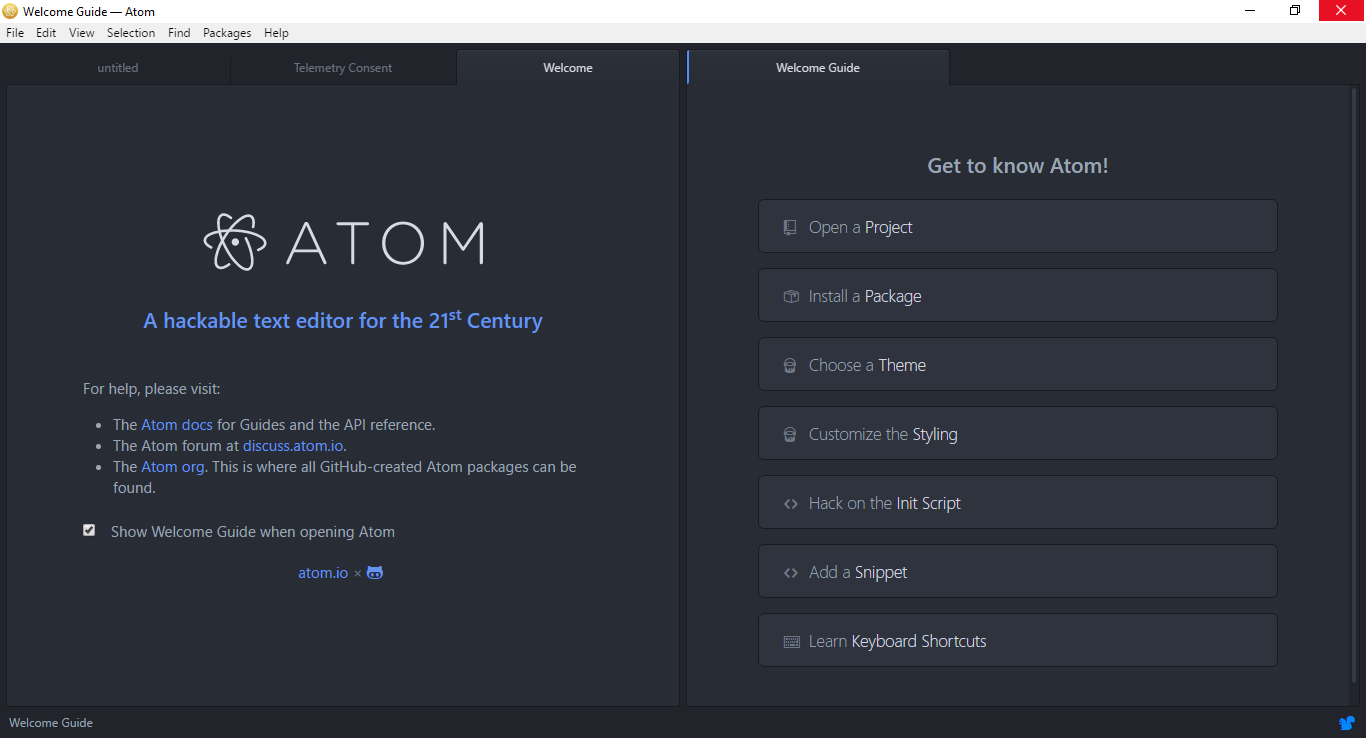Switch to the Telemetry Consent tab
1366x738 pixels.
tap(343, 68)
